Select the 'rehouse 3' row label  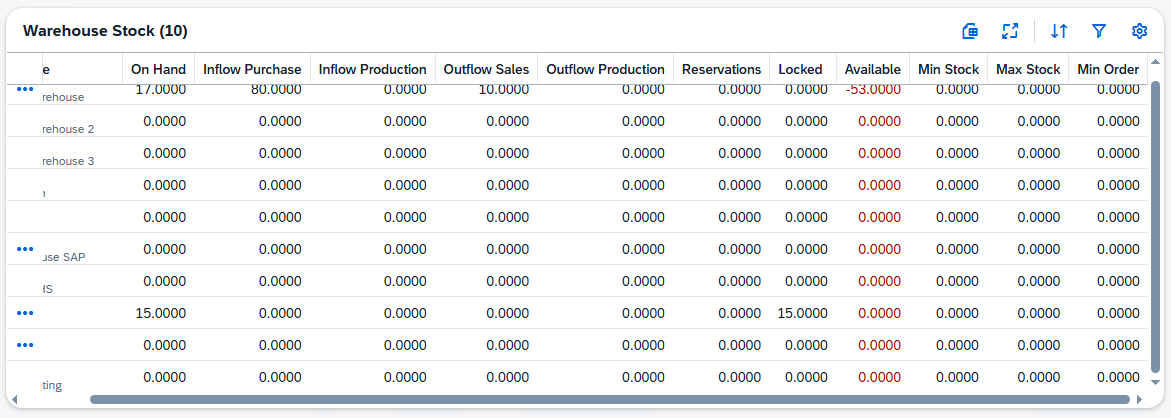69,161
